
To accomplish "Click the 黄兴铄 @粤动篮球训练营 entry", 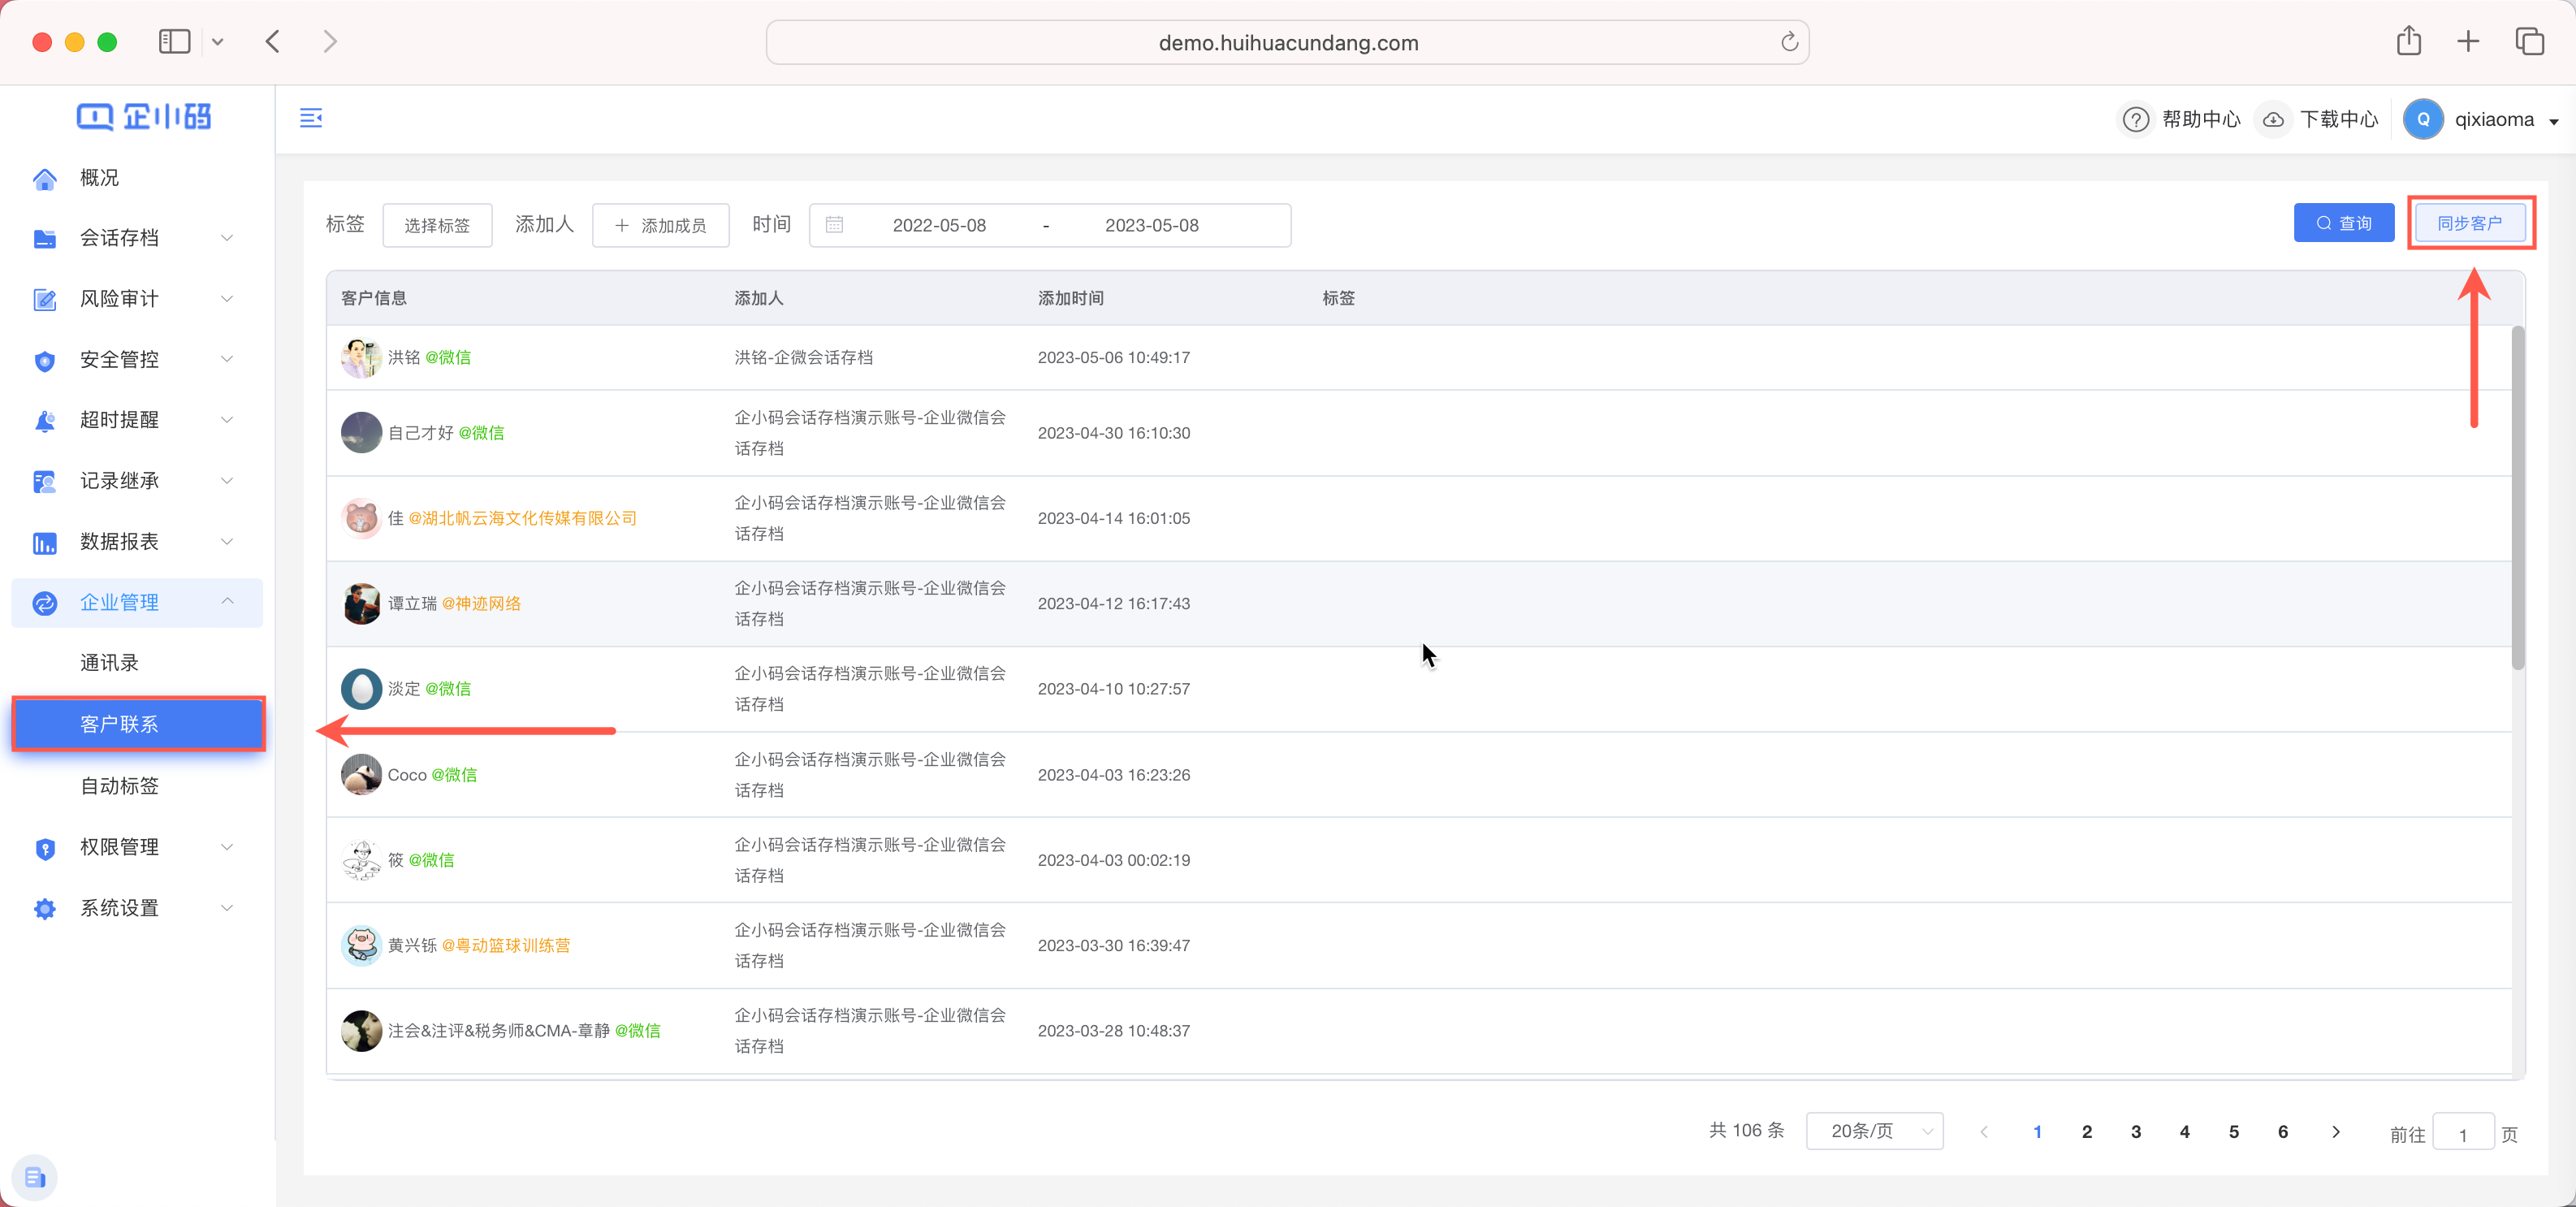I will pos(478,946).
